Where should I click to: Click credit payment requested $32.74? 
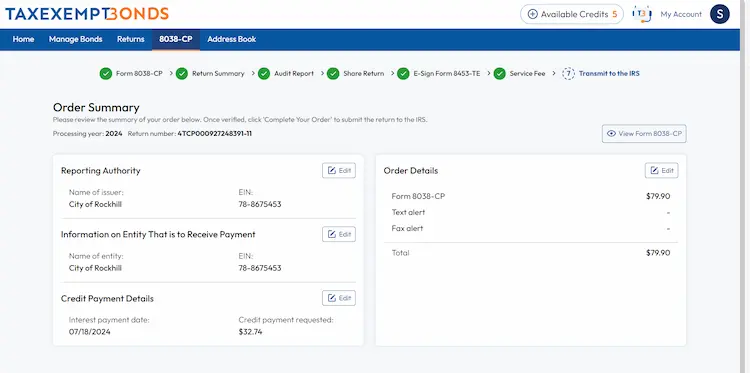(x=250, y=332)
